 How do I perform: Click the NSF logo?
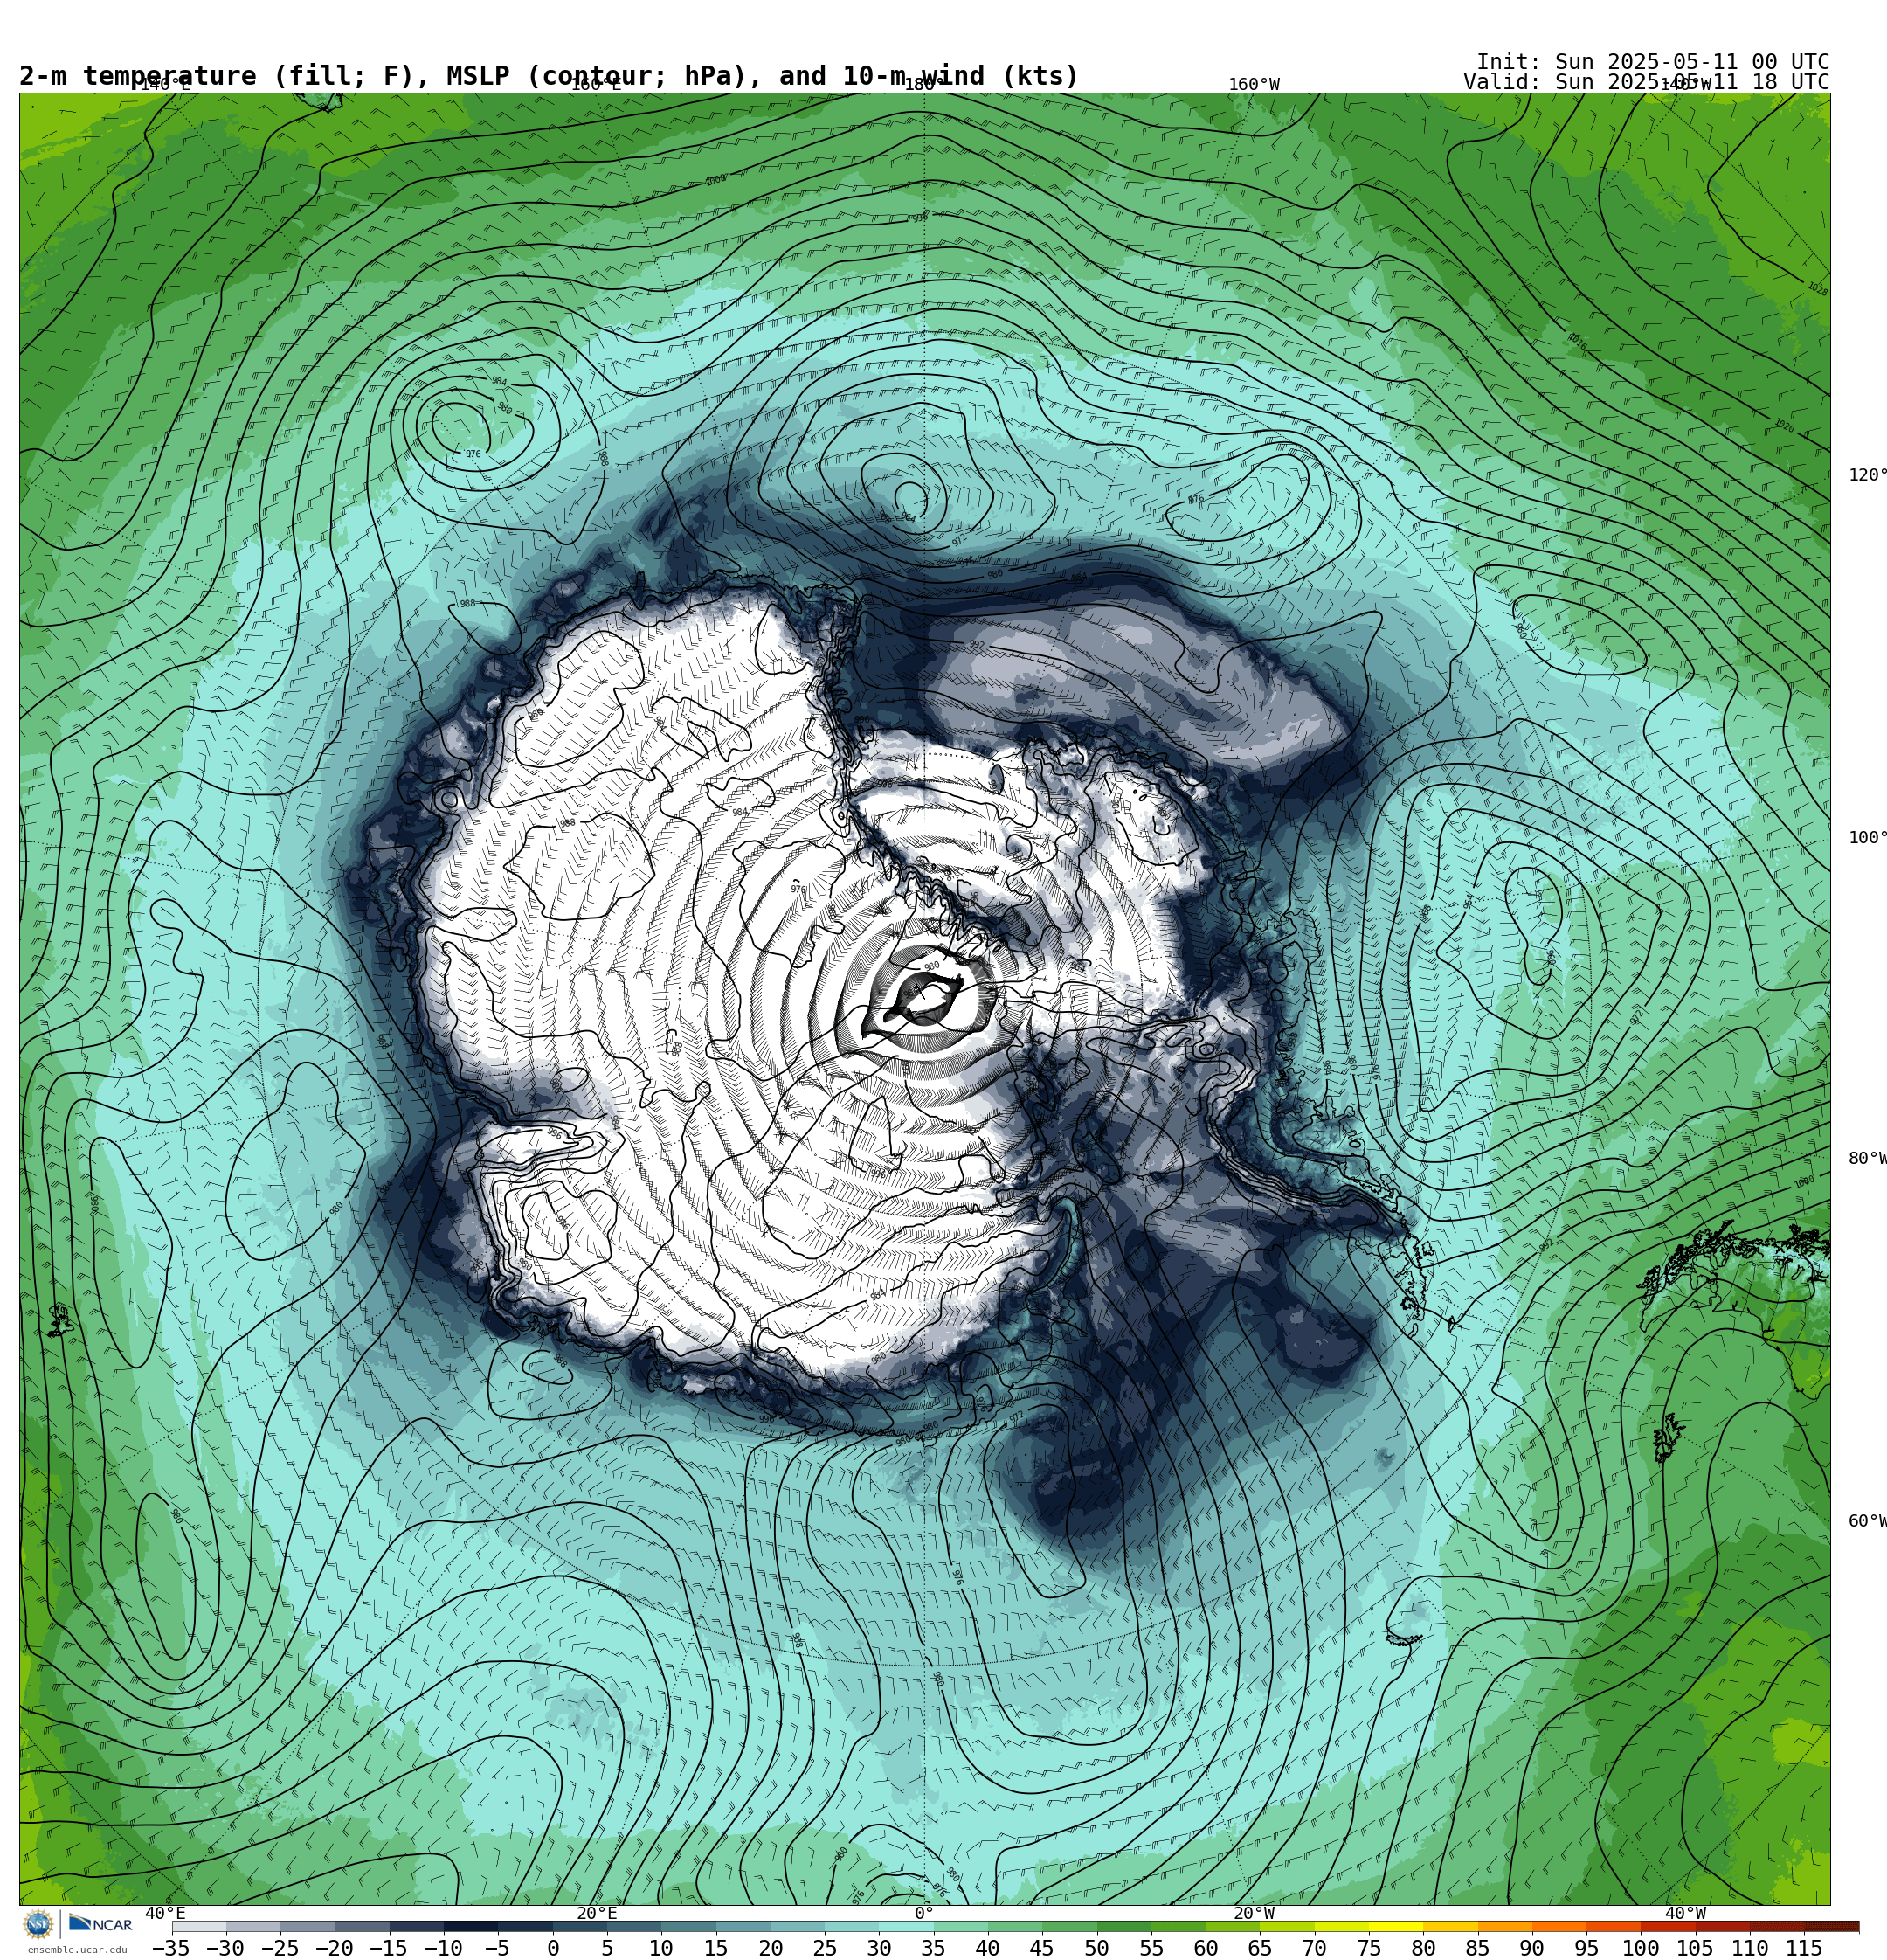[38, 1924]
